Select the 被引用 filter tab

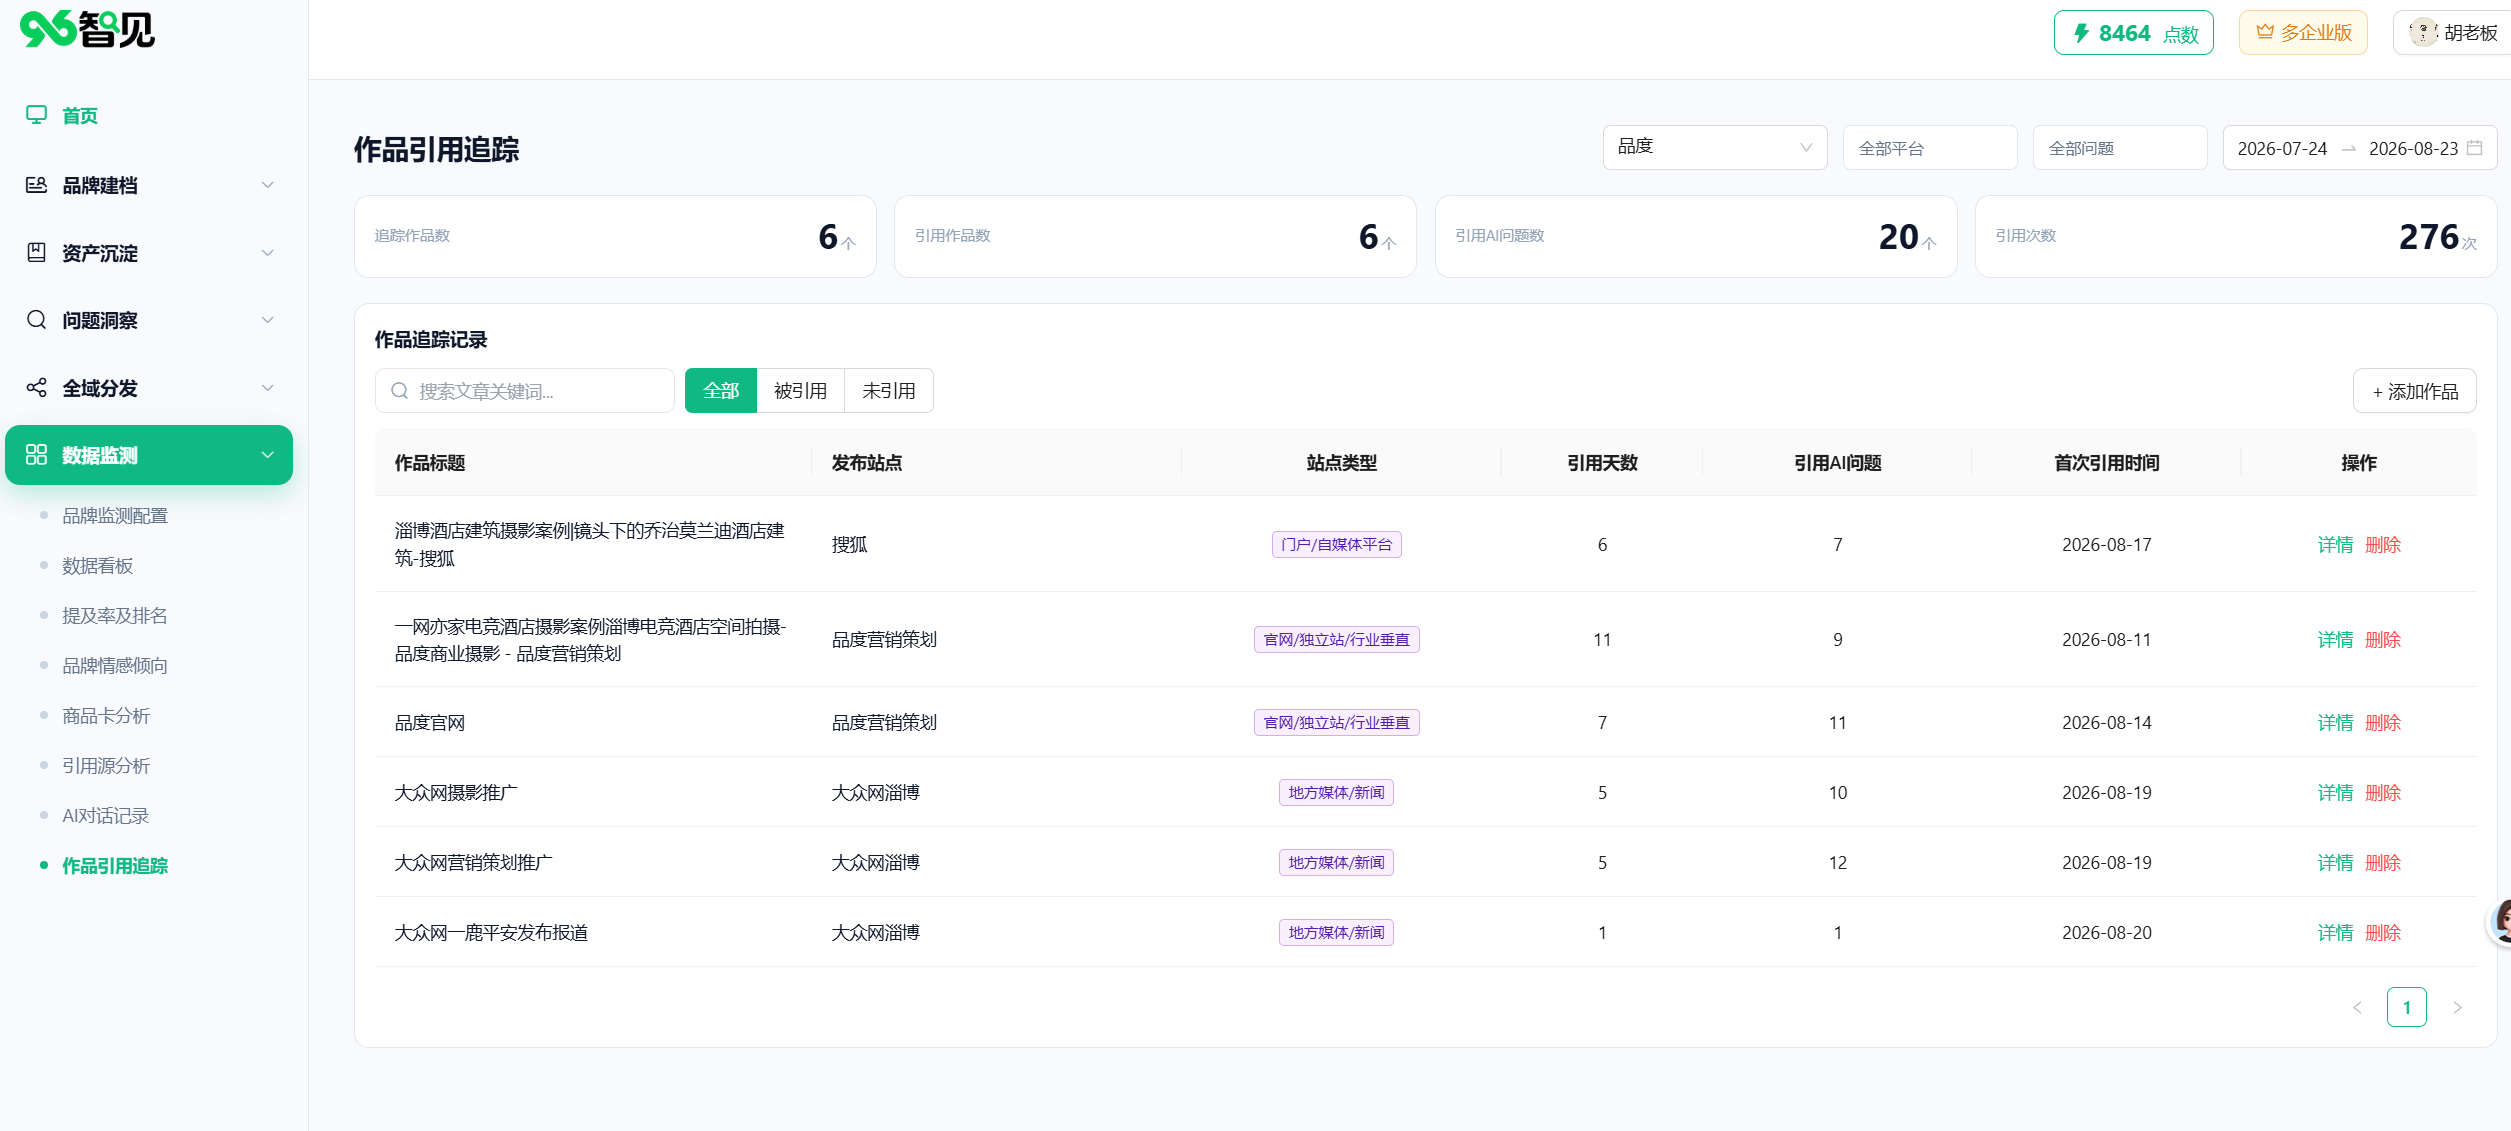click(801, 391)
